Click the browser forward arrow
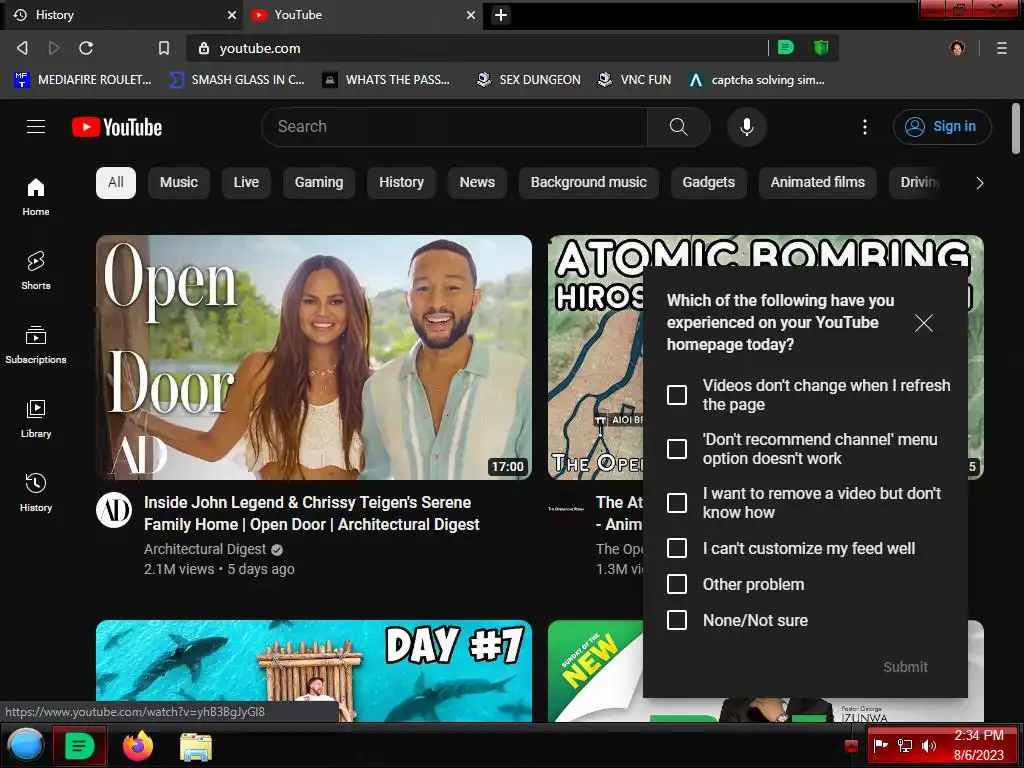The image size is (1024, 768). (x=54, y=48)
